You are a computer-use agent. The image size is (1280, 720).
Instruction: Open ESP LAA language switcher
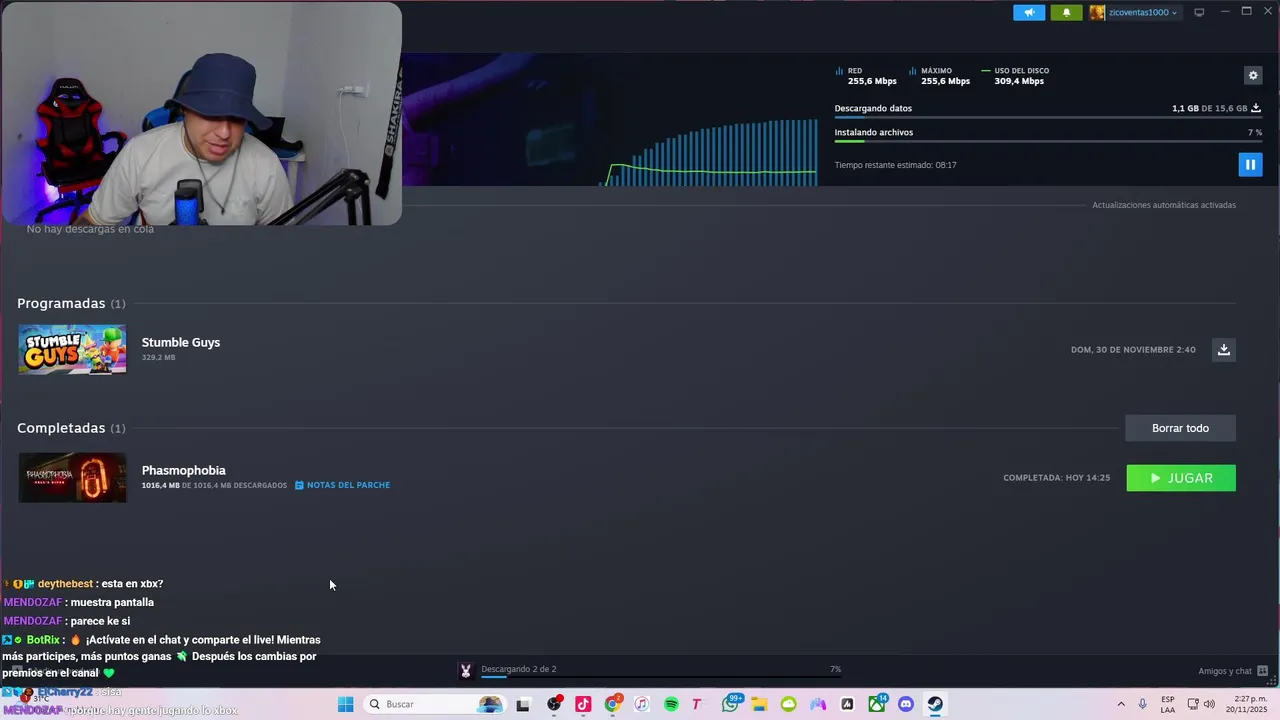point(1168,704)
